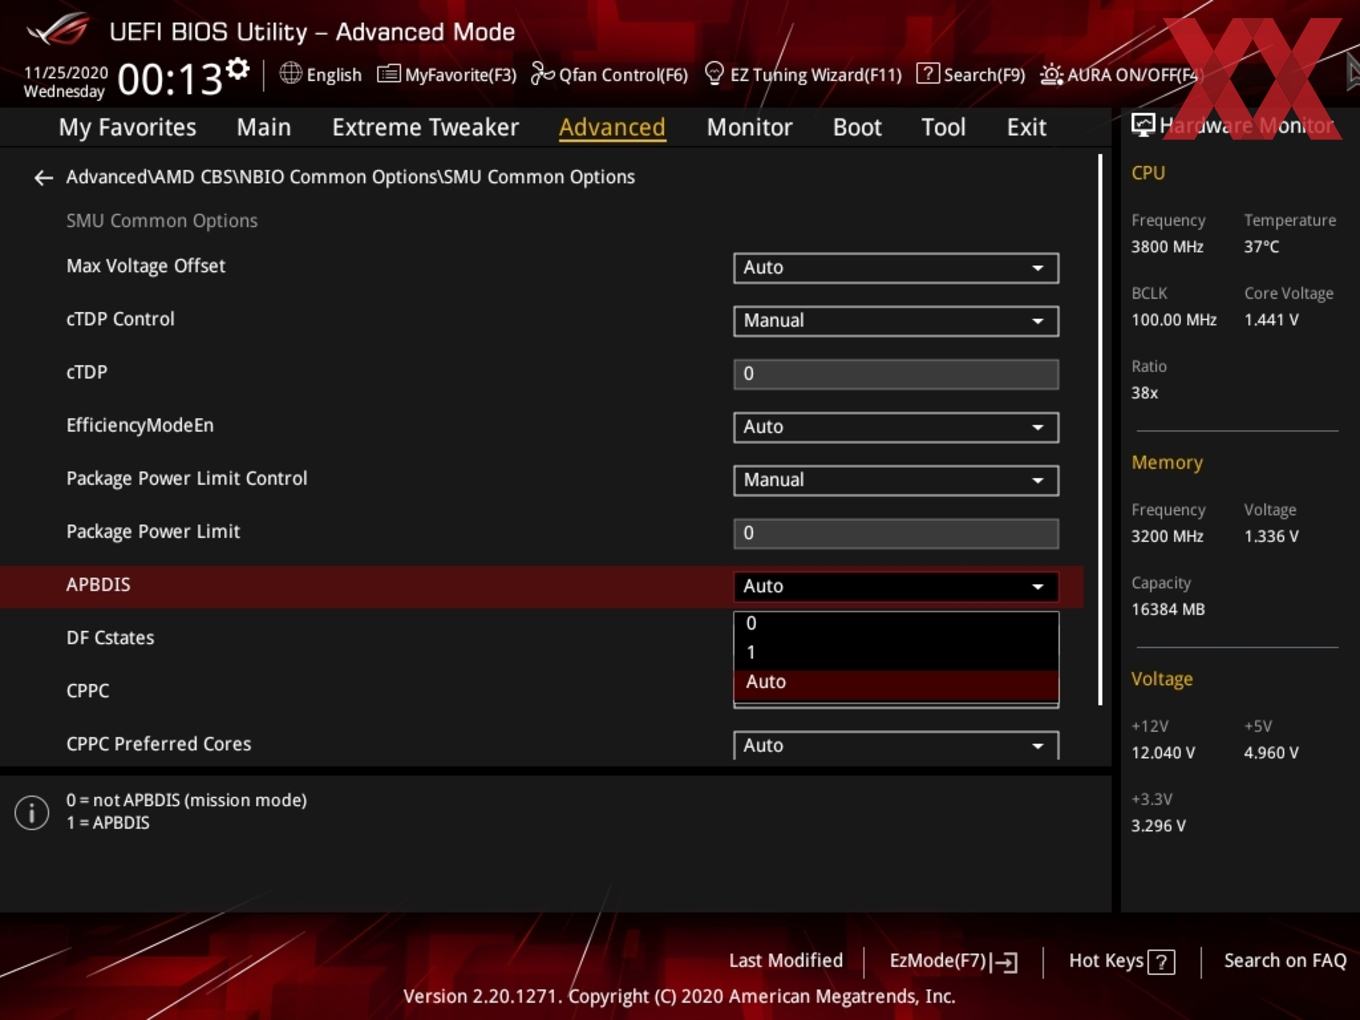
Task: Click the Core Voltage 1.441 V value
Action: click(x=1271, y=320)
